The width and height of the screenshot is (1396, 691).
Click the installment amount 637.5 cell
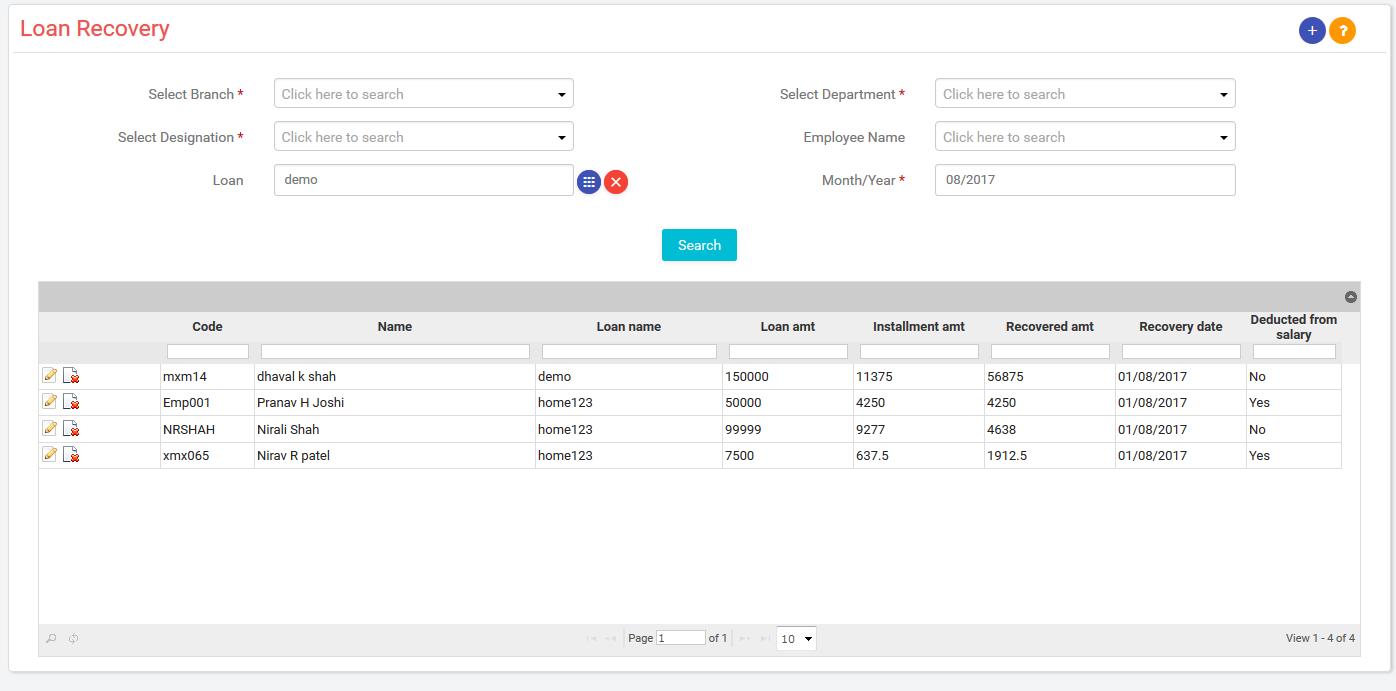(x=919, y=456)
